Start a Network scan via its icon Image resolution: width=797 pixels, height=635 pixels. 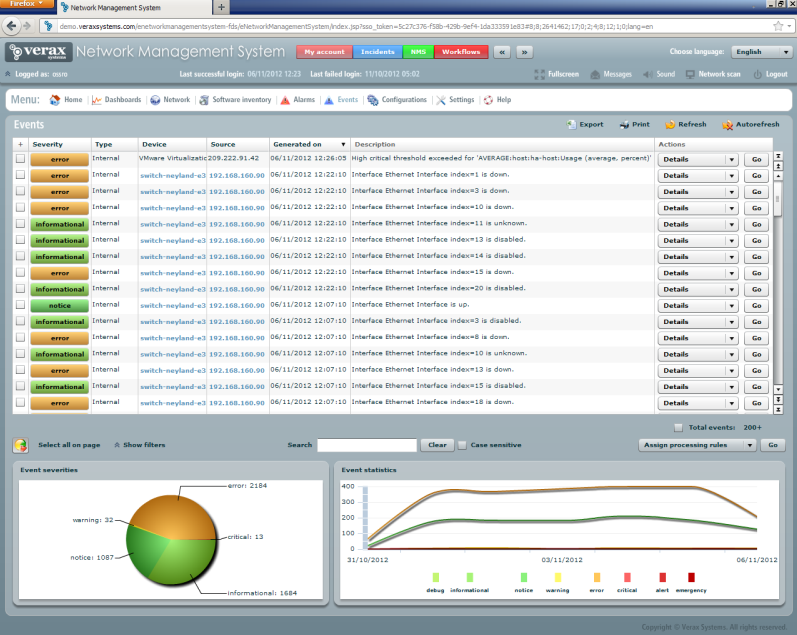tap(690, 74)
